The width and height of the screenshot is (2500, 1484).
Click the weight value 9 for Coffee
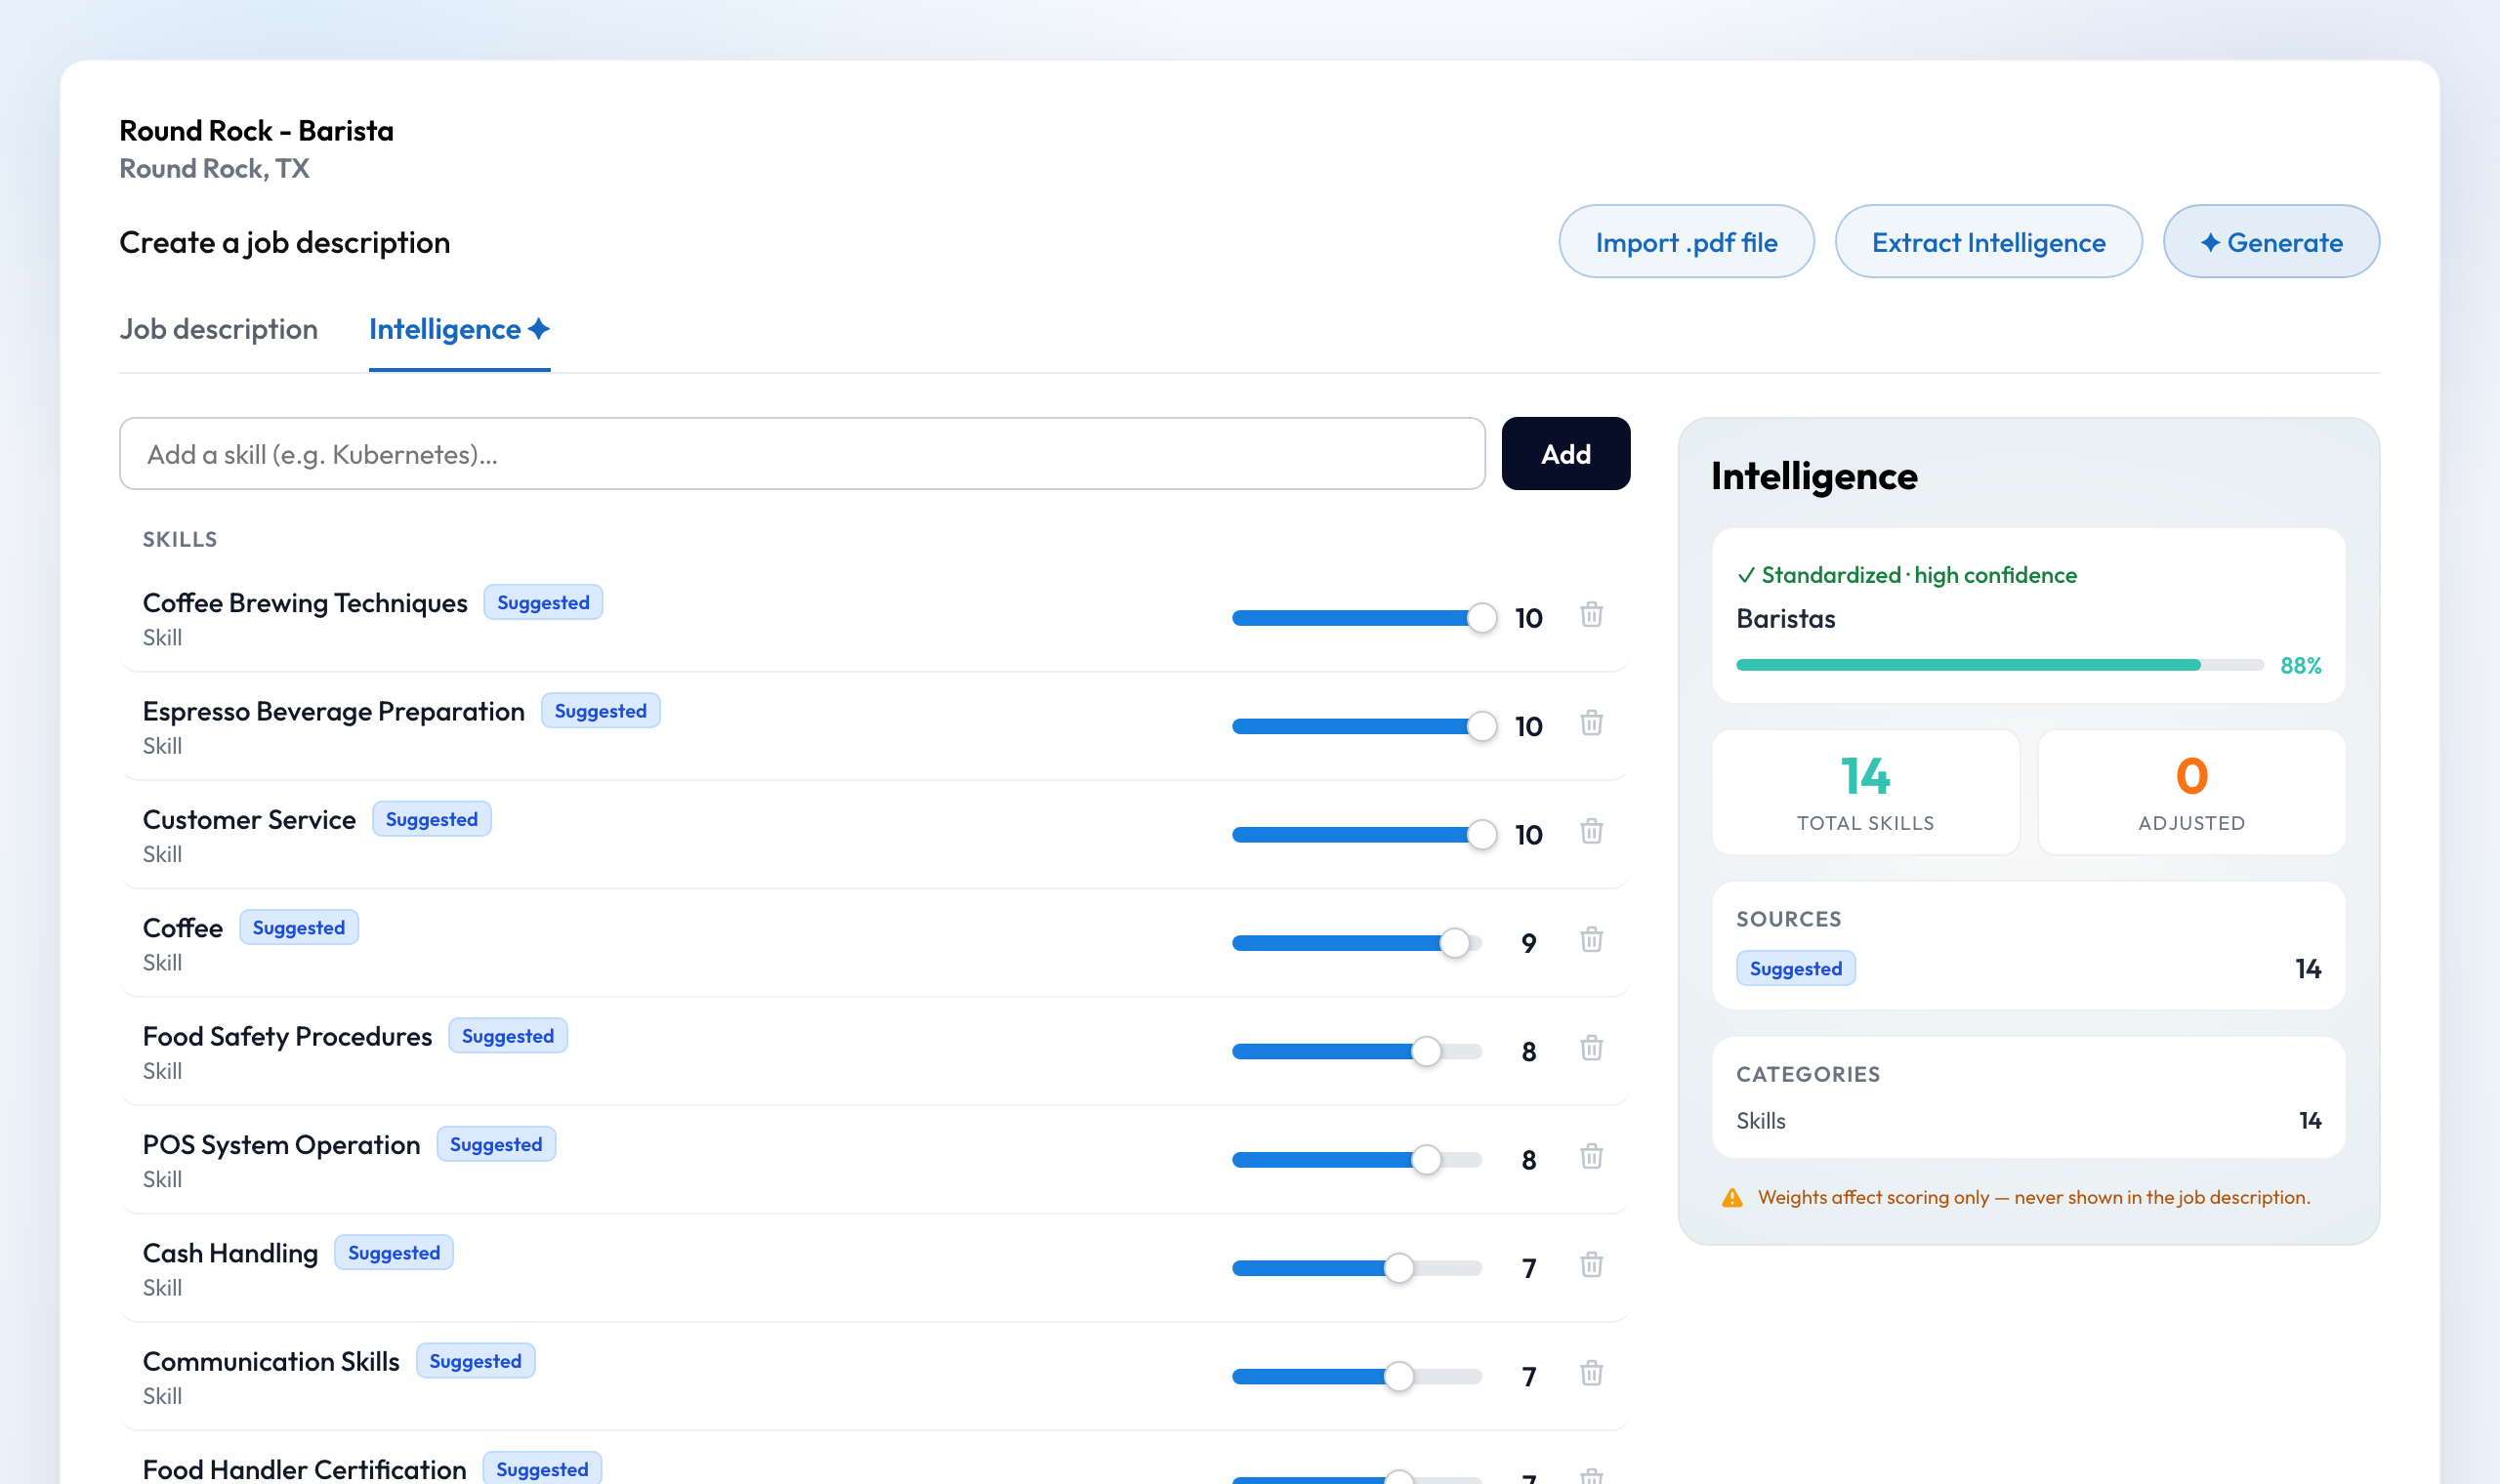point(1528,943)
